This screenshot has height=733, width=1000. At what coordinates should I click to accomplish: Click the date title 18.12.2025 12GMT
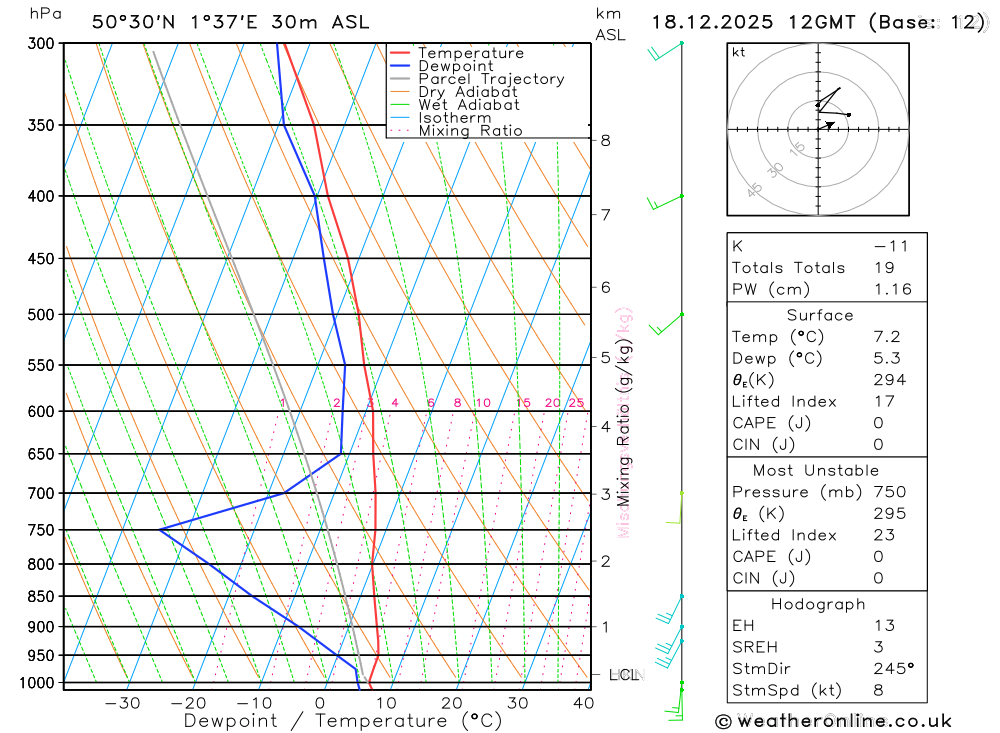pos(753,22)
